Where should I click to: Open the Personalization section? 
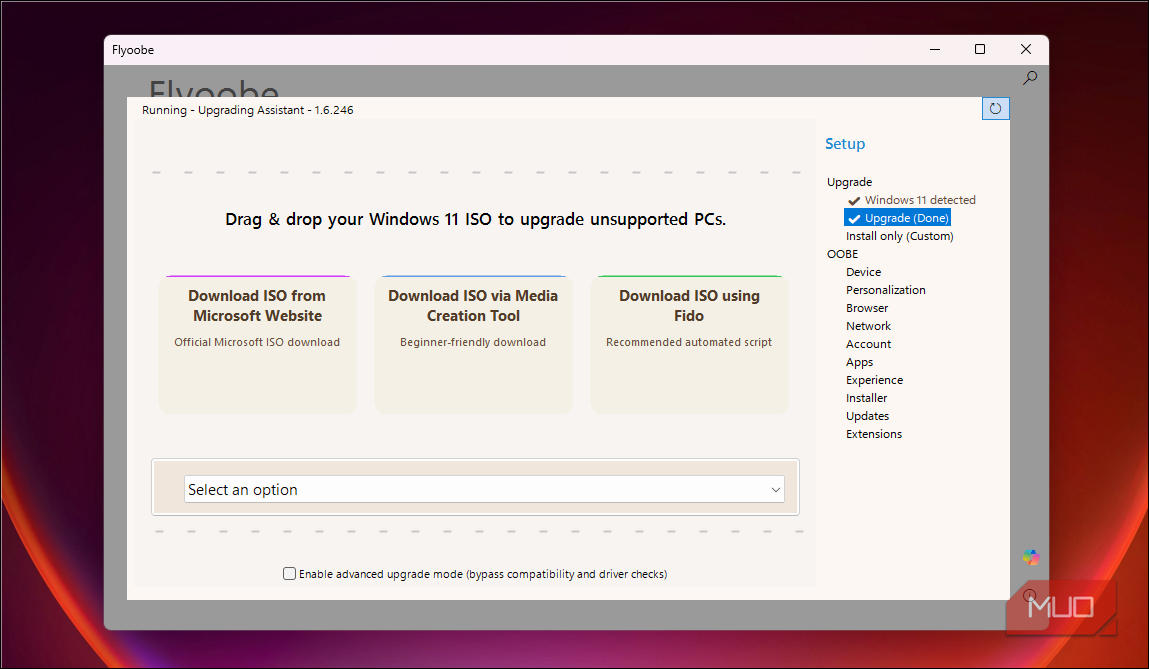tap(885, 290)
